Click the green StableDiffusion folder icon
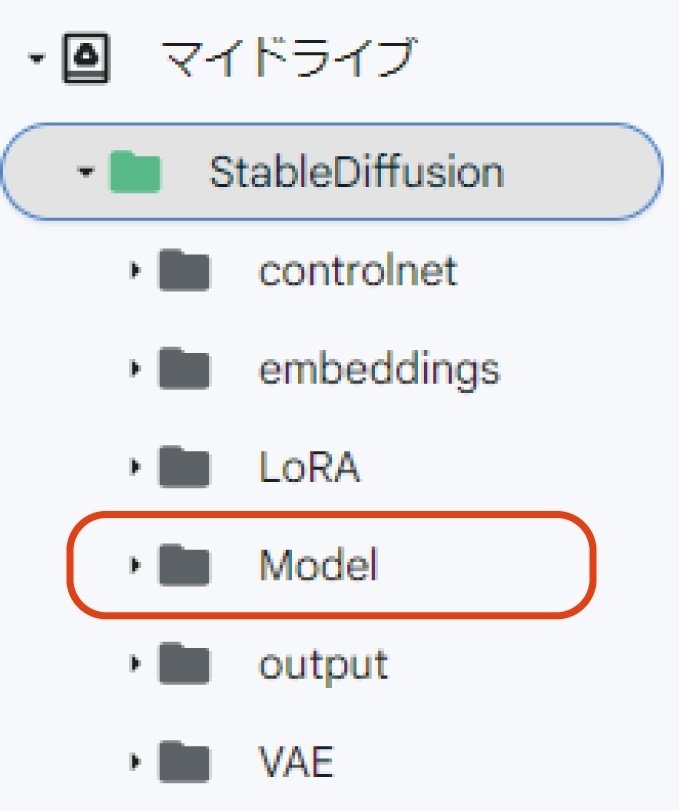 135,172
